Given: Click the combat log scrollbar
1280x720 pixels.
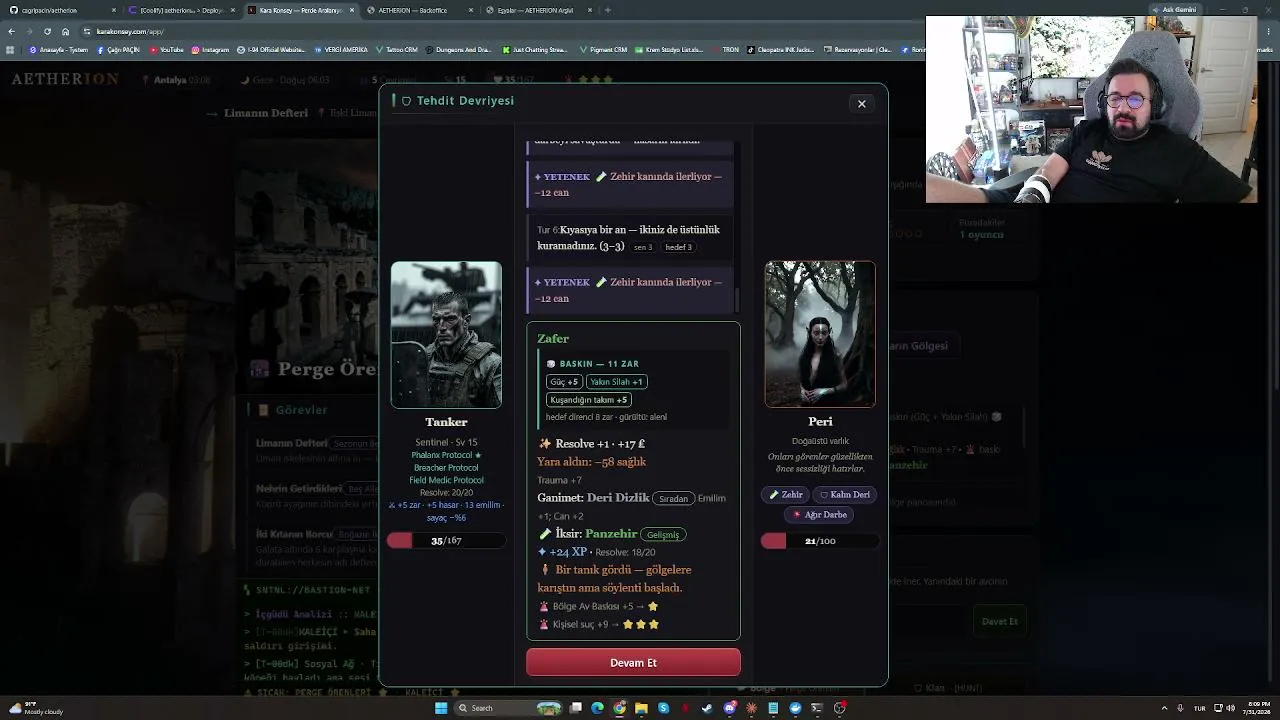Looking at the screenshot, I should (737, 298).
